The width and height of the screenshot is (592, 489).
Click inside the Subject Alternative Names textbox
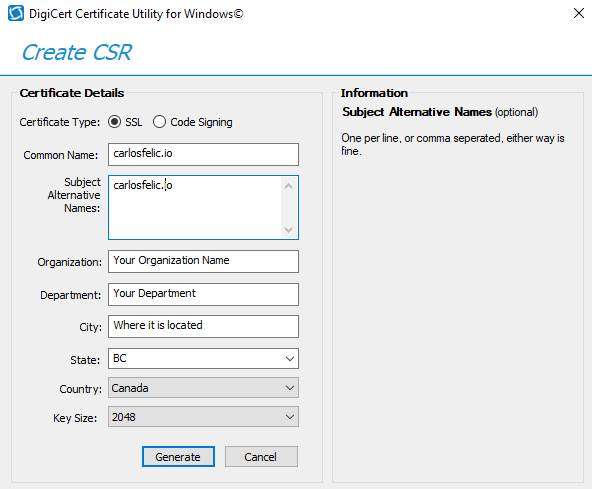click(x=195, y=207)
